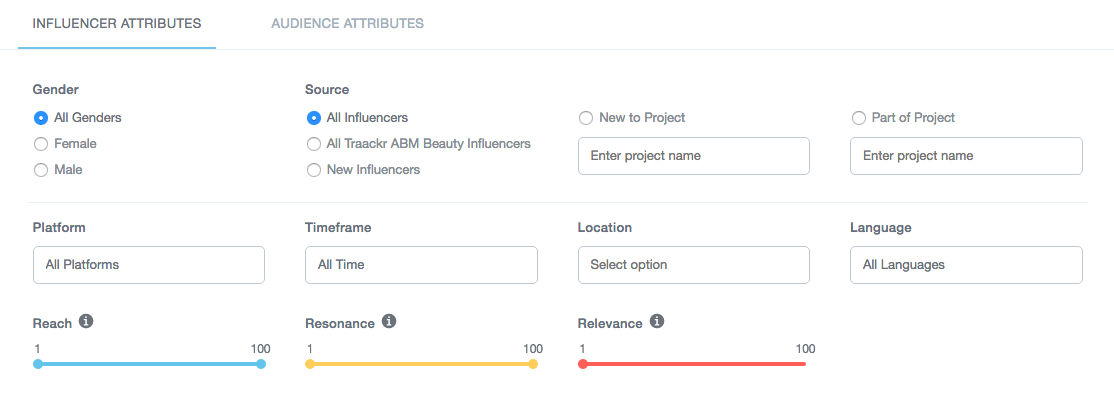Click the Resonance info icon
The image size is (1114, 393).
tap(389, 322)
